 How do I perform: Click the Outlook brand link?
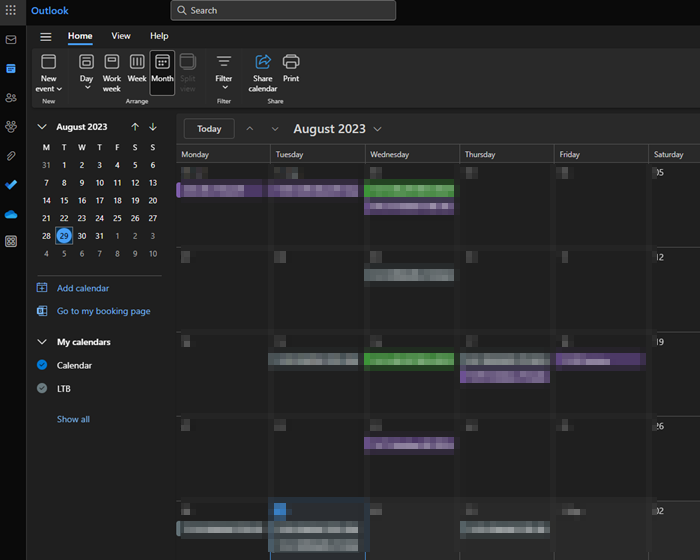point(50,11)
